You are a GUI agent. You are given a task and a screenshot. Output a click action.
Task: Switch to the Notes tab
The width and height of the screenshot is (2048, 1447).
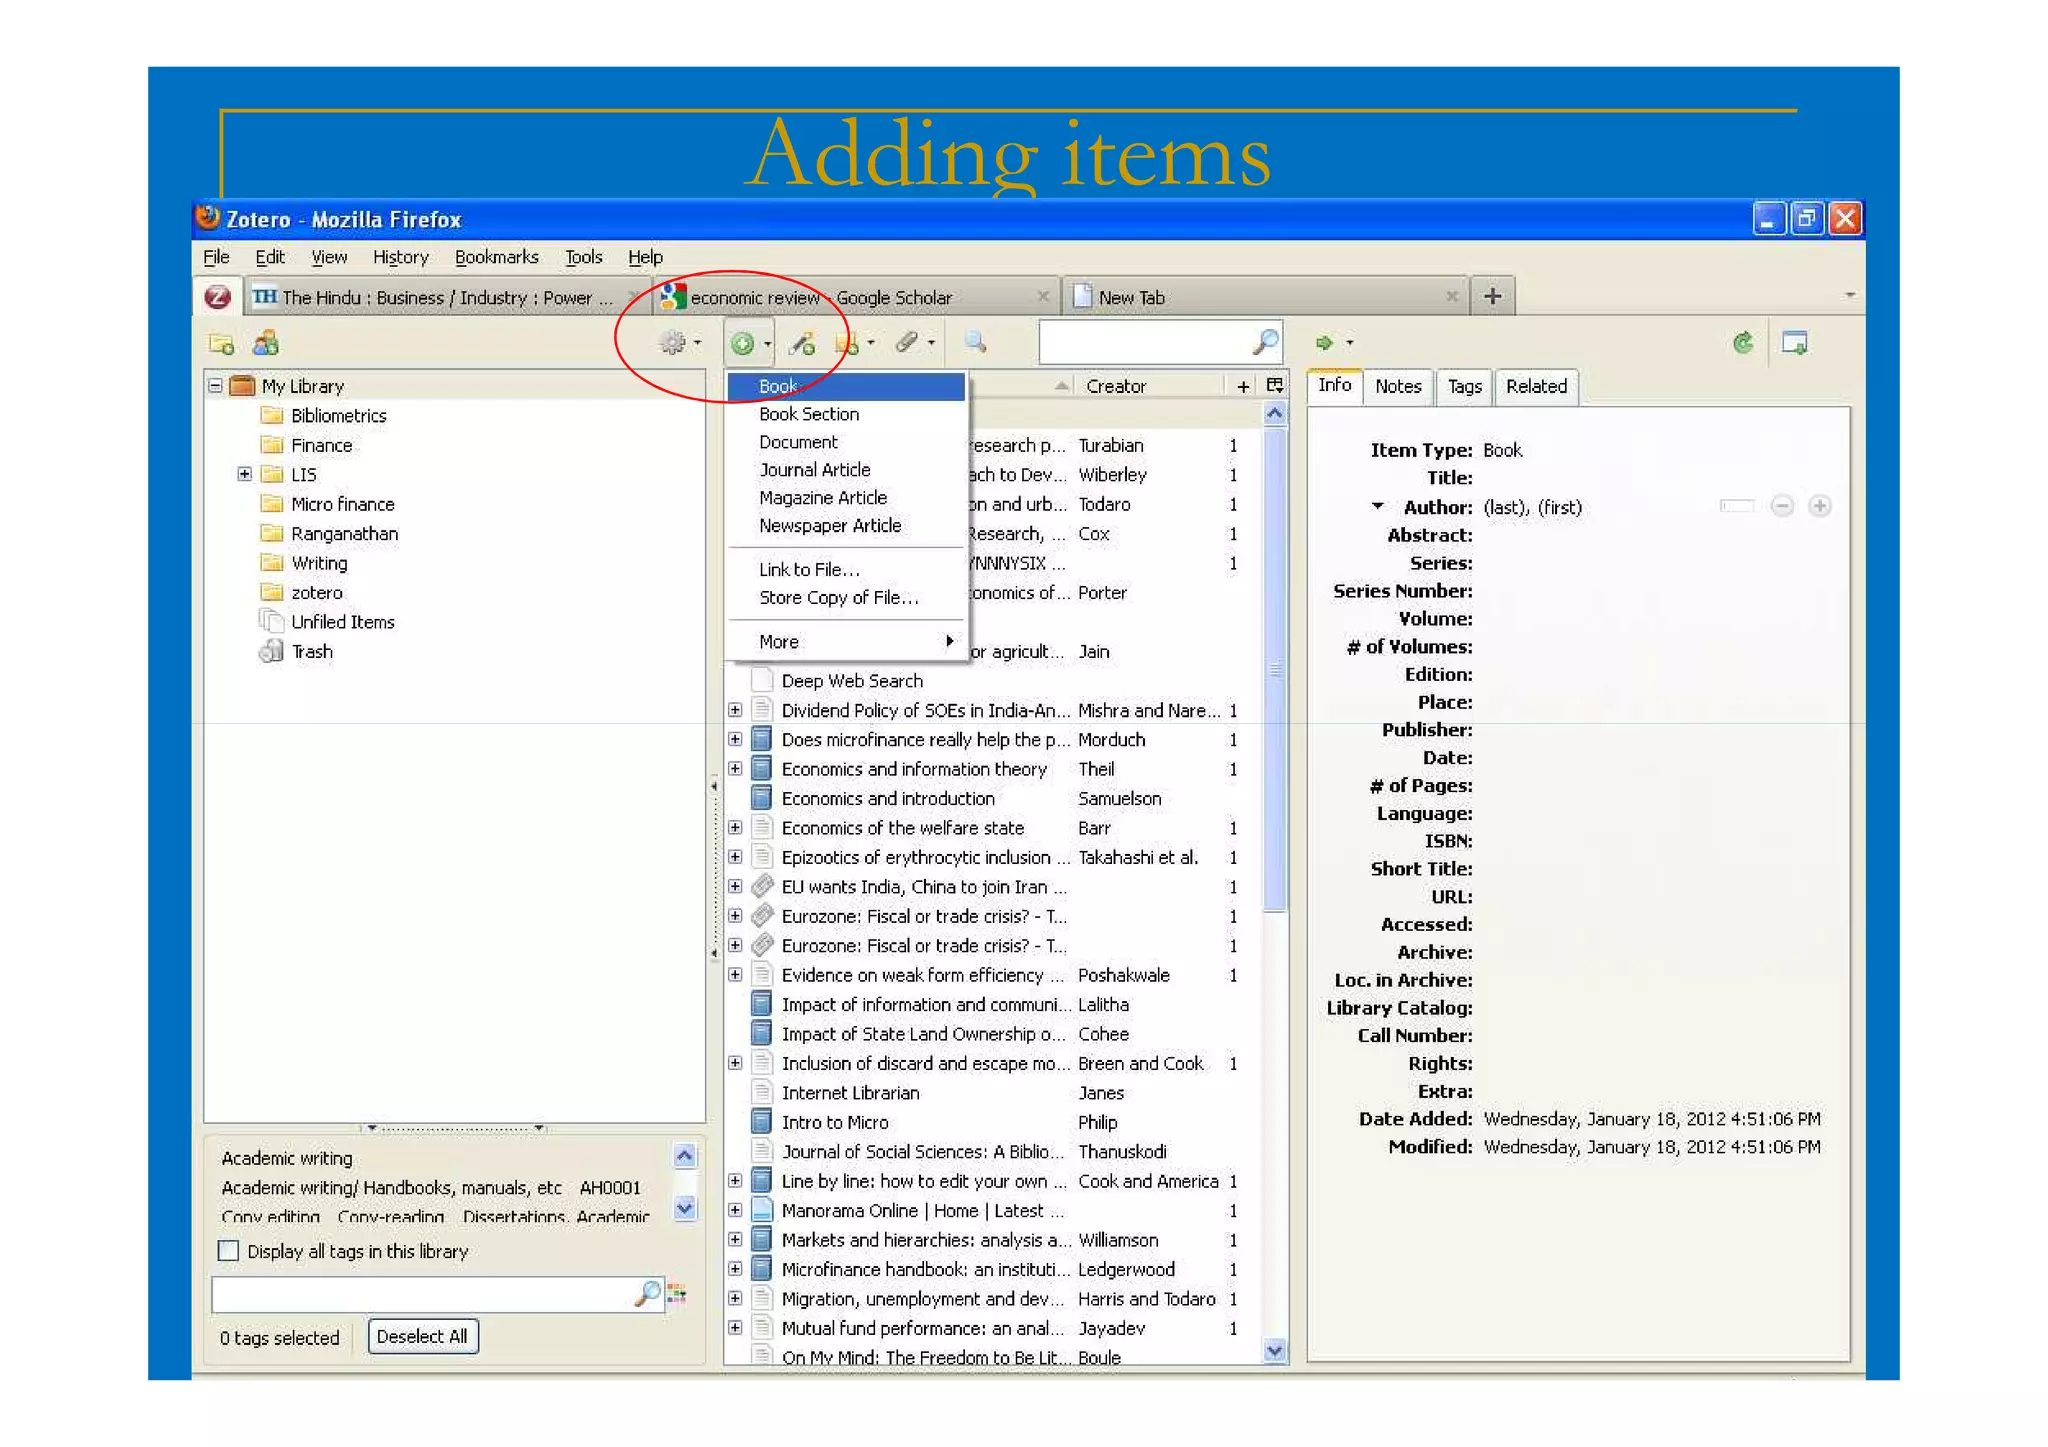(1397, 386)
